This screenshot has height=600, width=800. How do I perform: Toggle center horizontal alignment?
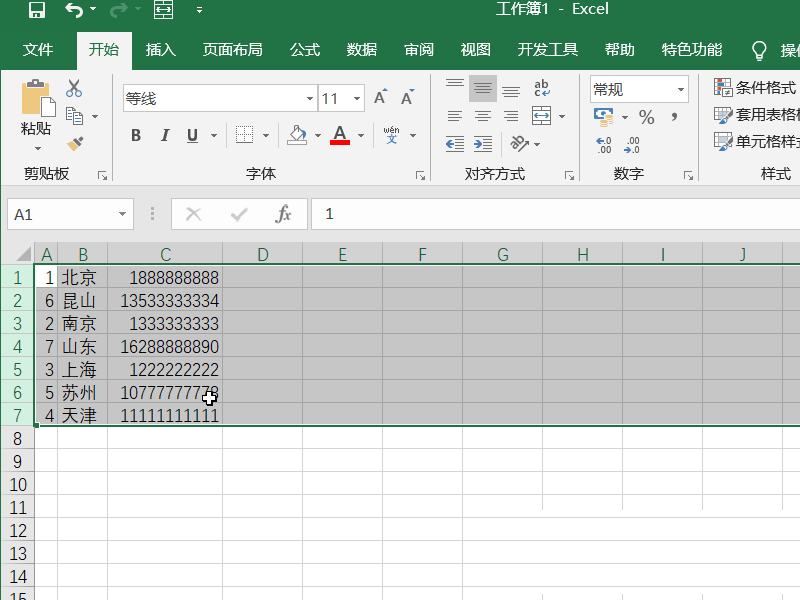tap(483, 116)
